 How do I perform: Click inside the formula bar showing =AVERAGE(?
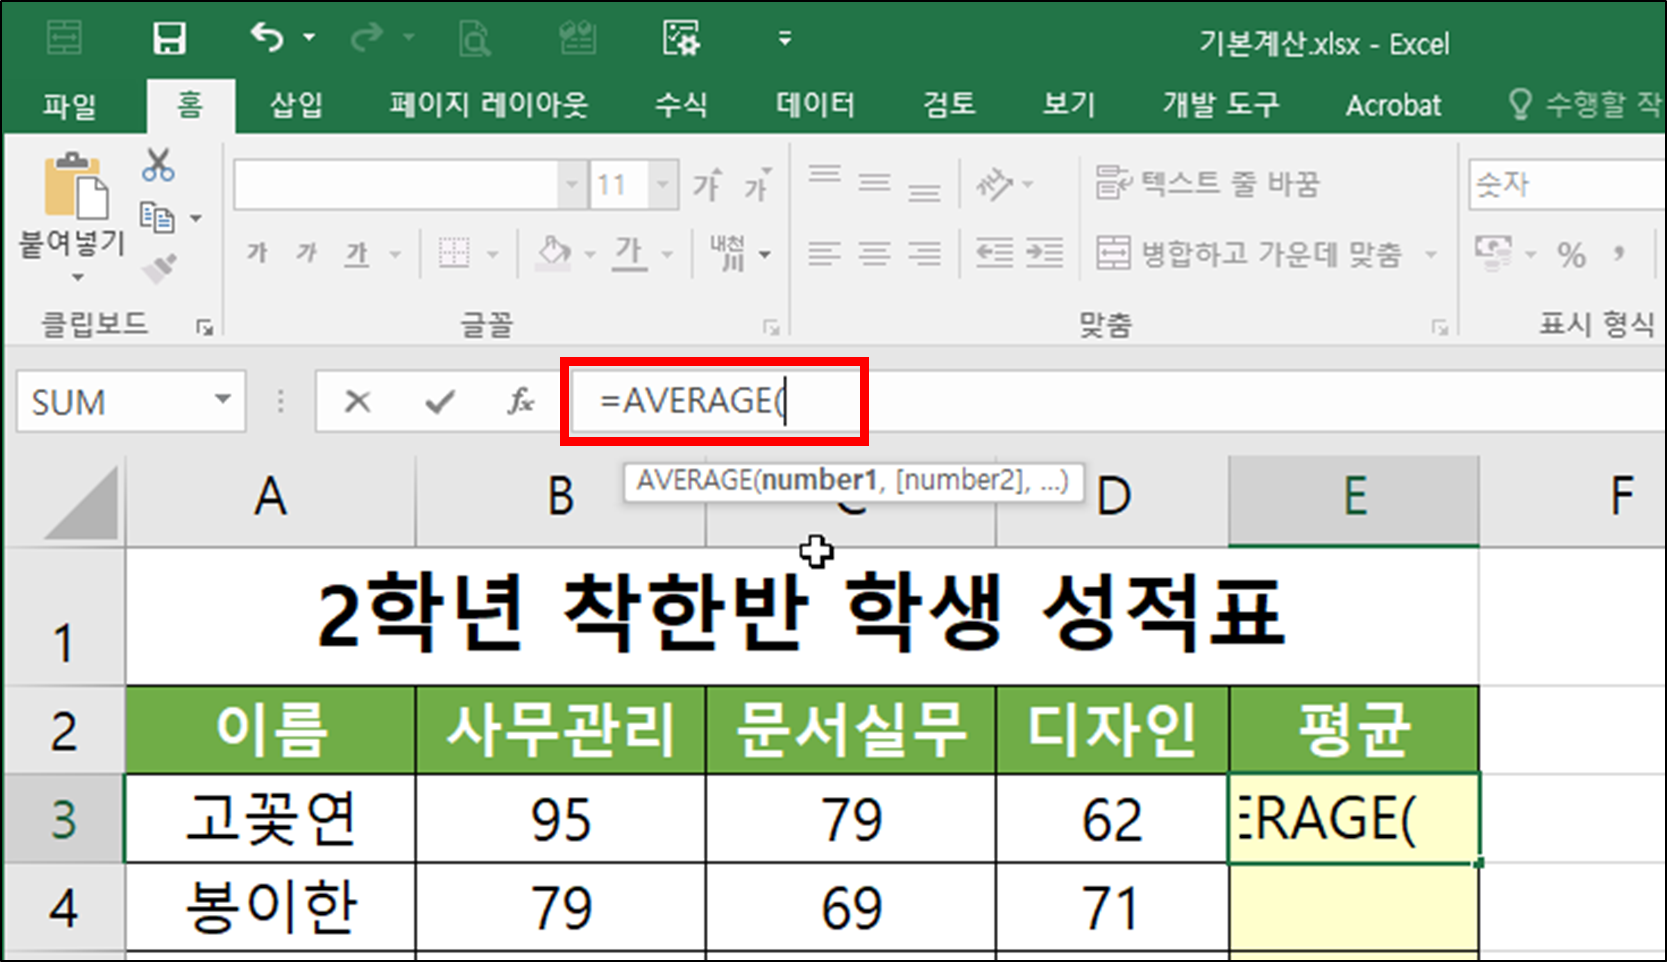(x=700, y=401)
